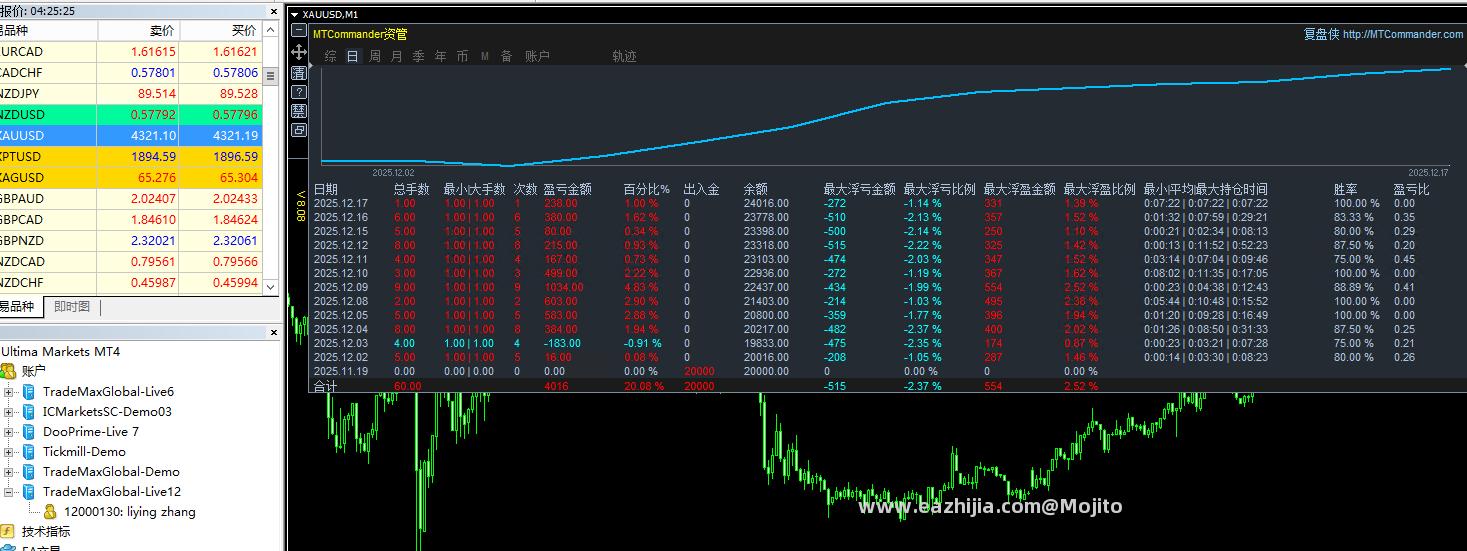Select the row priced 65.276 in Market Watch

click(x=131, y=177)
